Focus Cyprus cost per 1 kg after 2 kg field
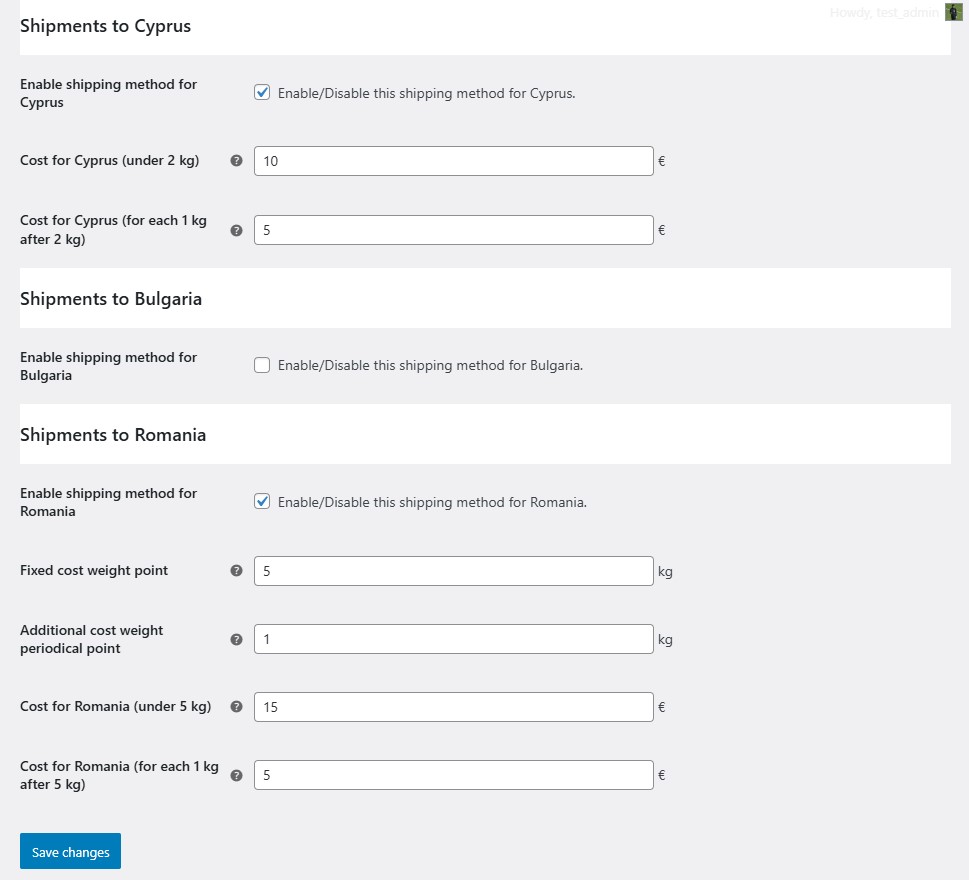This screenshot has width=969, height=880. 454,230
